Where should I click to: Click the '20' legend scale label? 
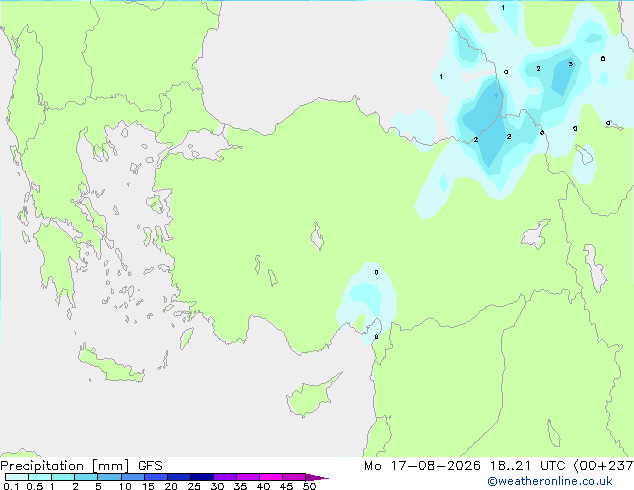[x=171, y=486]
